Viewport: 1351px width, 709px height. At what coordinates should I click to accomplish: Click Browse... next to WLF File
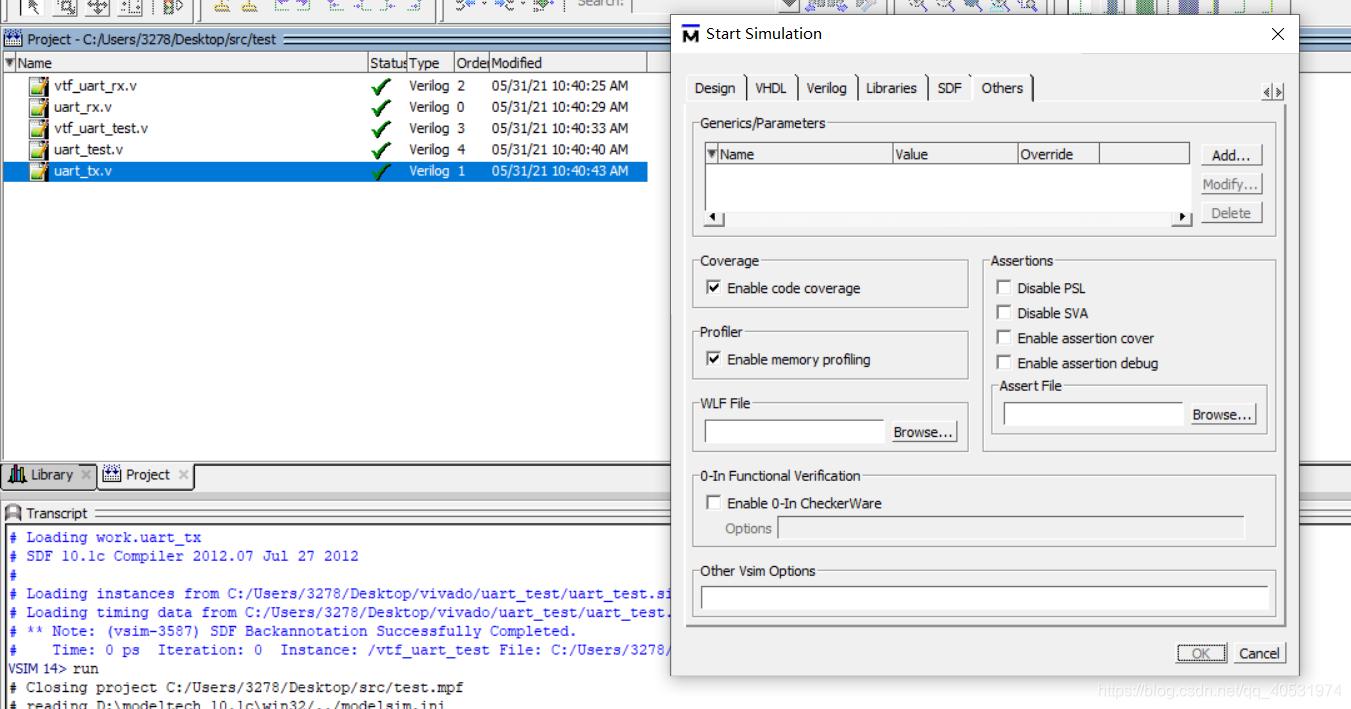924,432
